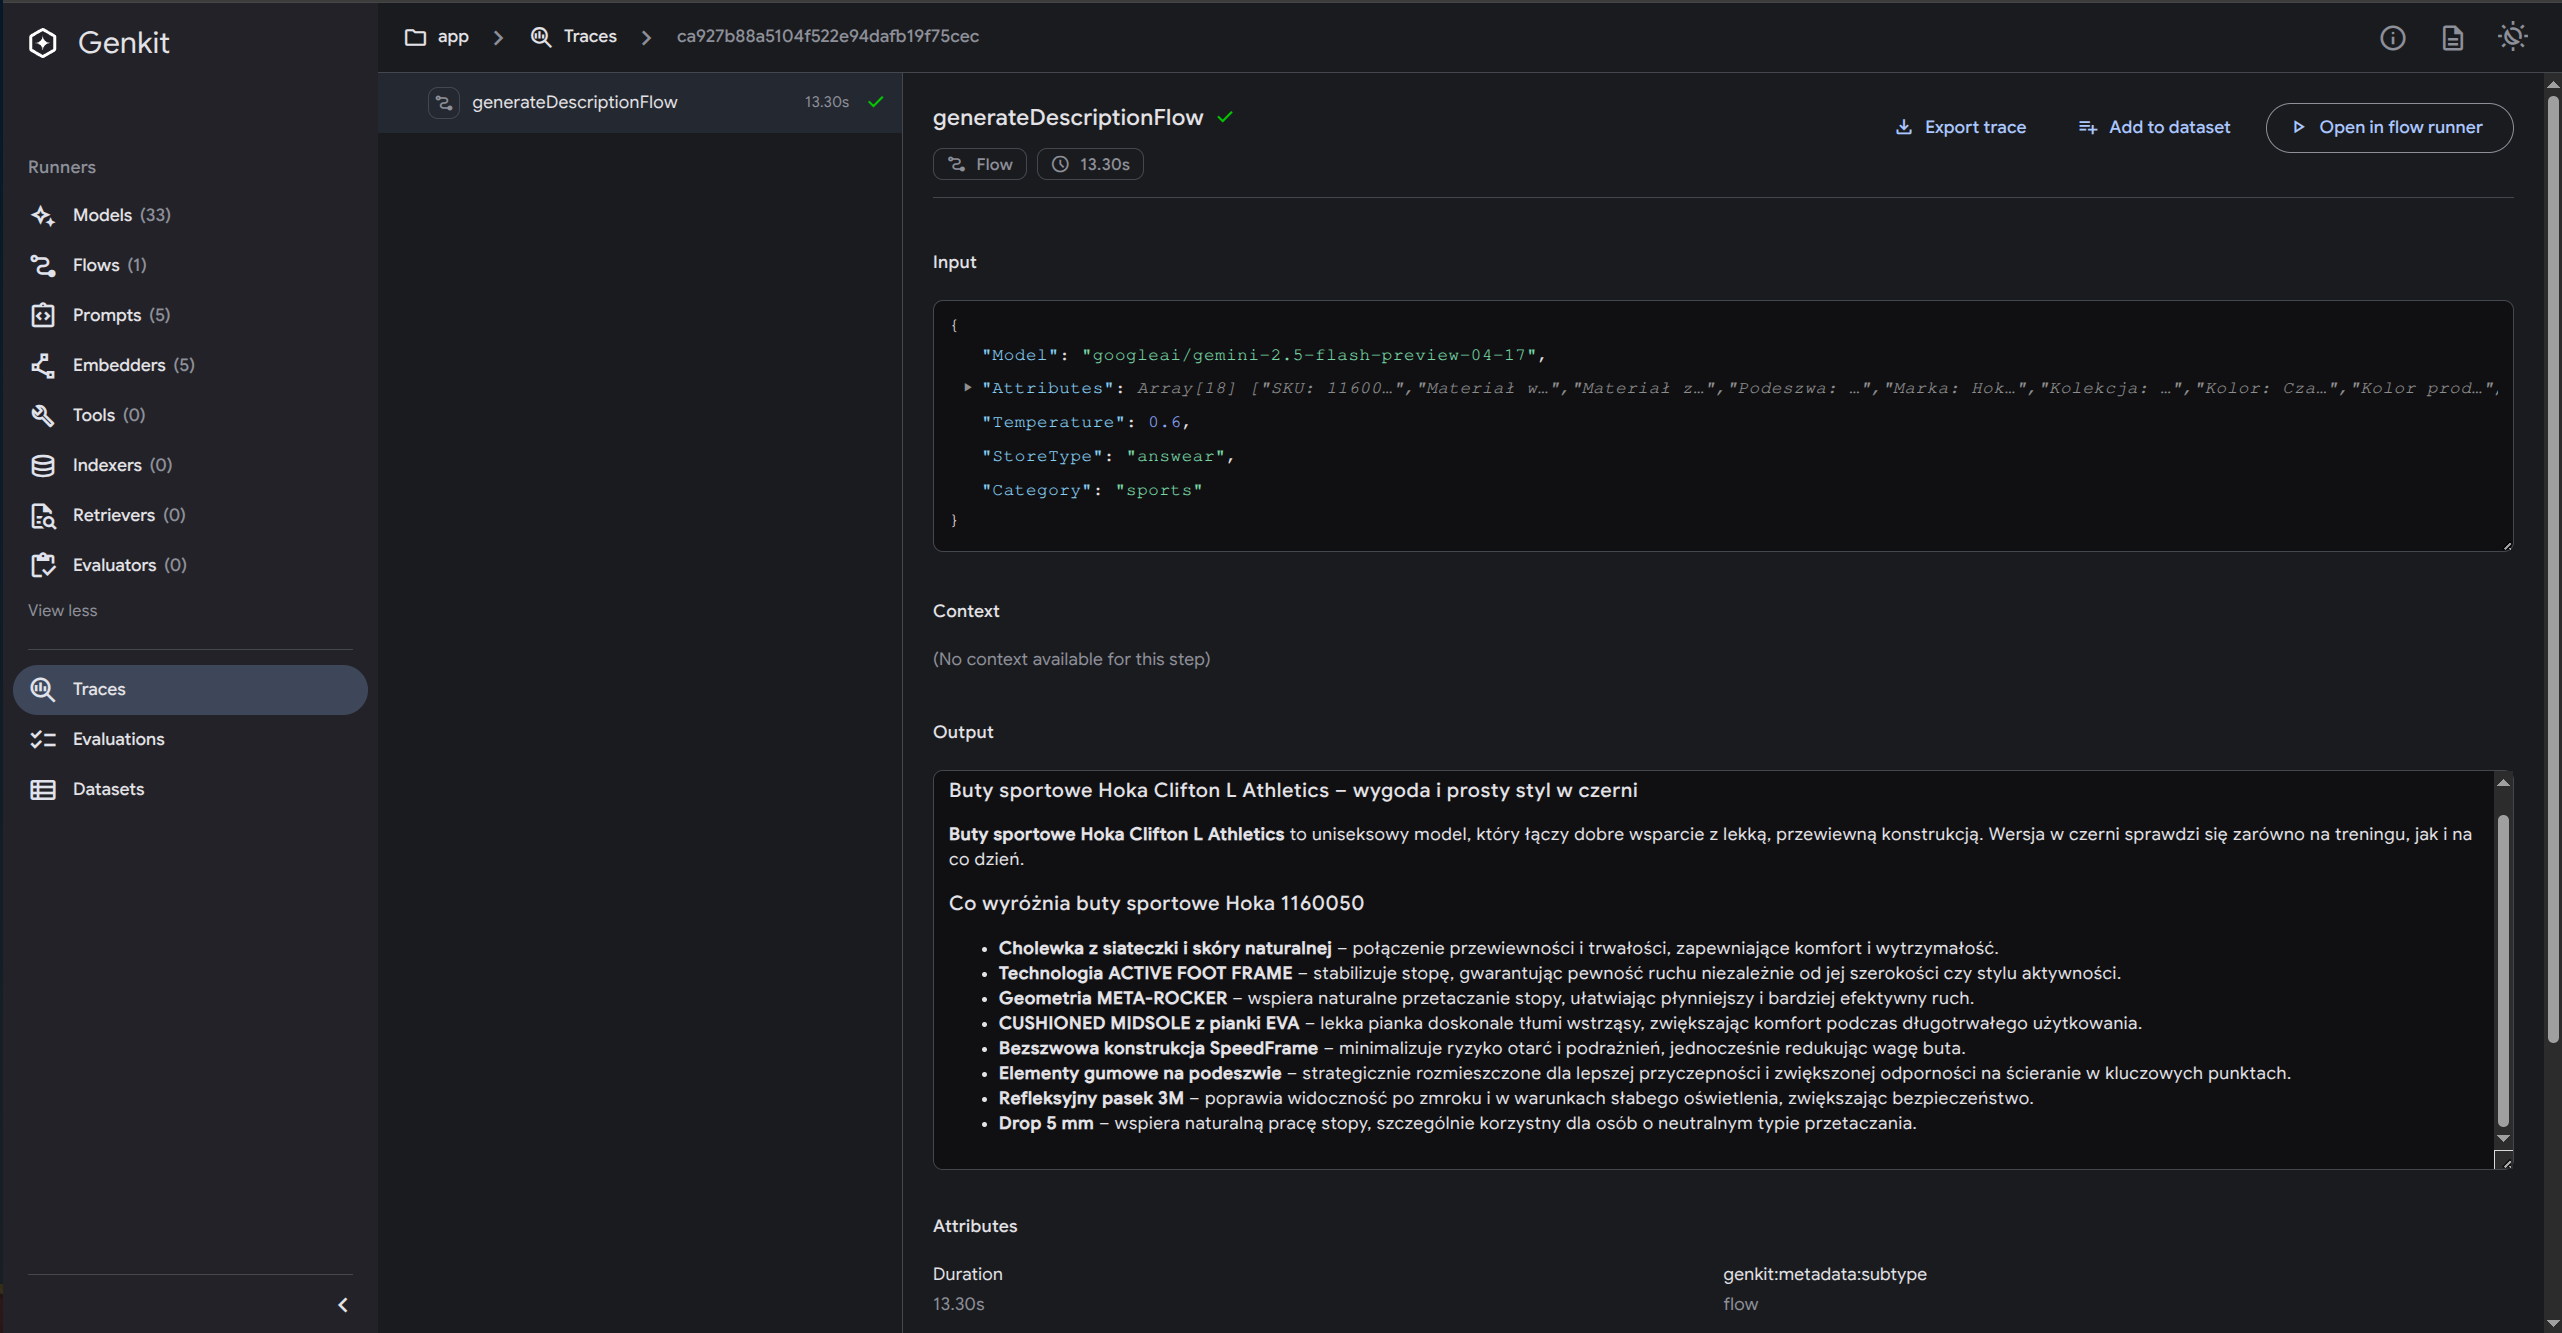Click Export trace button
2562x1333 pixels.
(x=1960, y=127)
